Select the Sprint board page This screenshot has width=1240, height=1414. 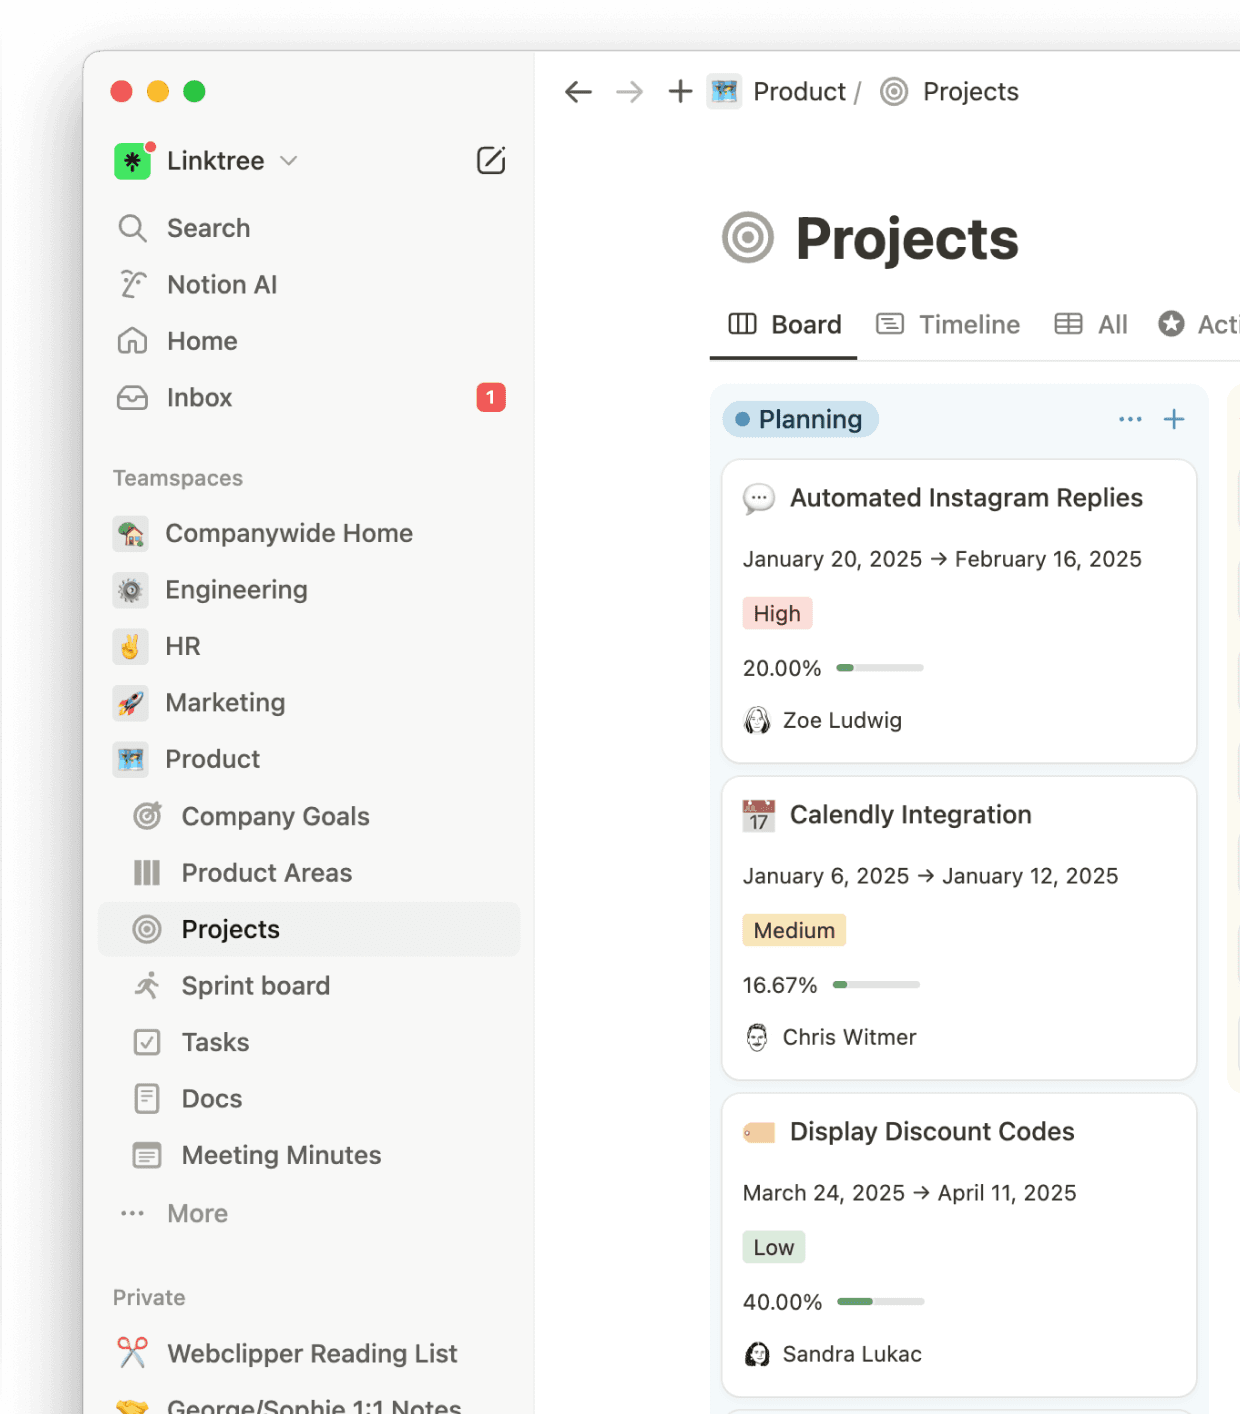click(x=256, y=986)
